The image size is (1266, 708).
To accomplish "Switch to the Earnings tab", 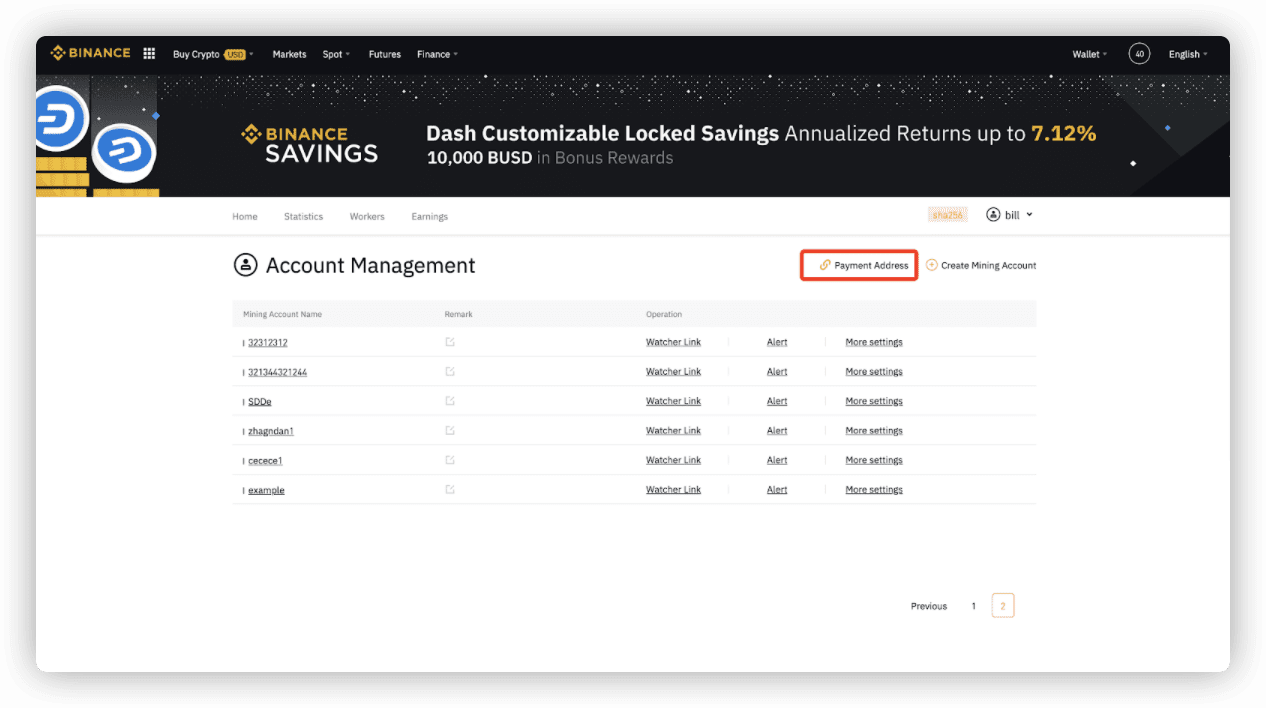I will pyautogui.click(x=429, y=216).
